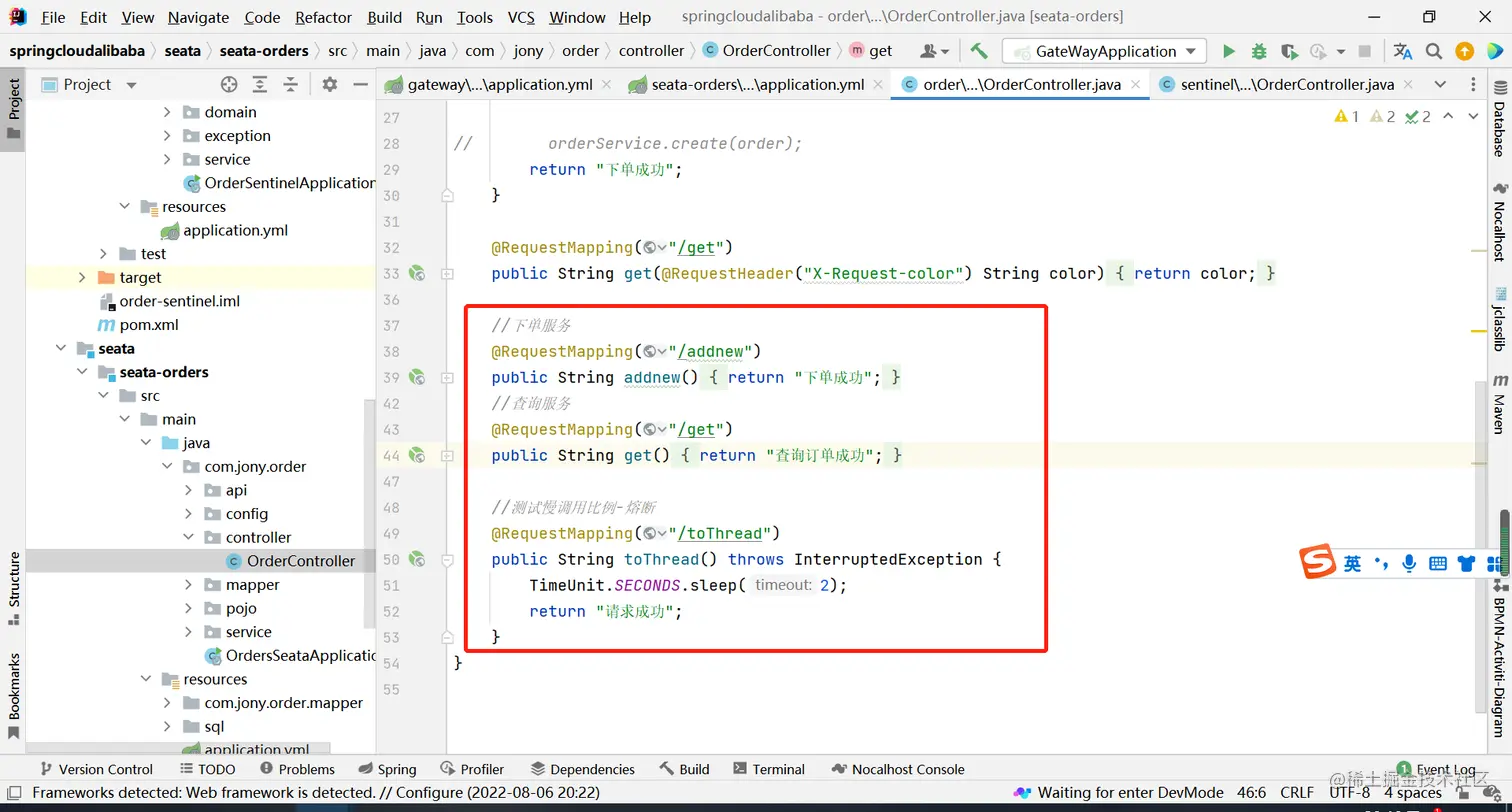Click the orange update arrow icon
The height and width of the screenshot is (812, 1512).
(x=1464, y=51)
